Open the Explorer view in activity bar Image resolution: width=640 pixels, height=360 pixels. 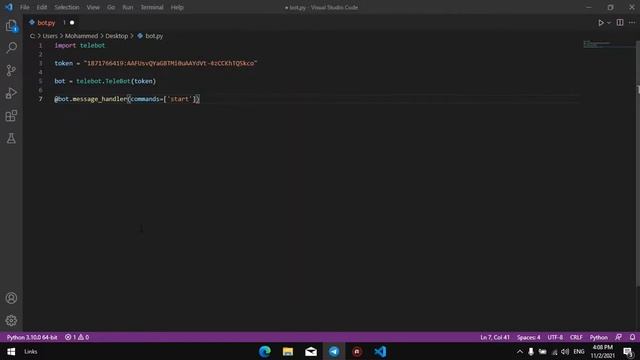pos(11,26)
